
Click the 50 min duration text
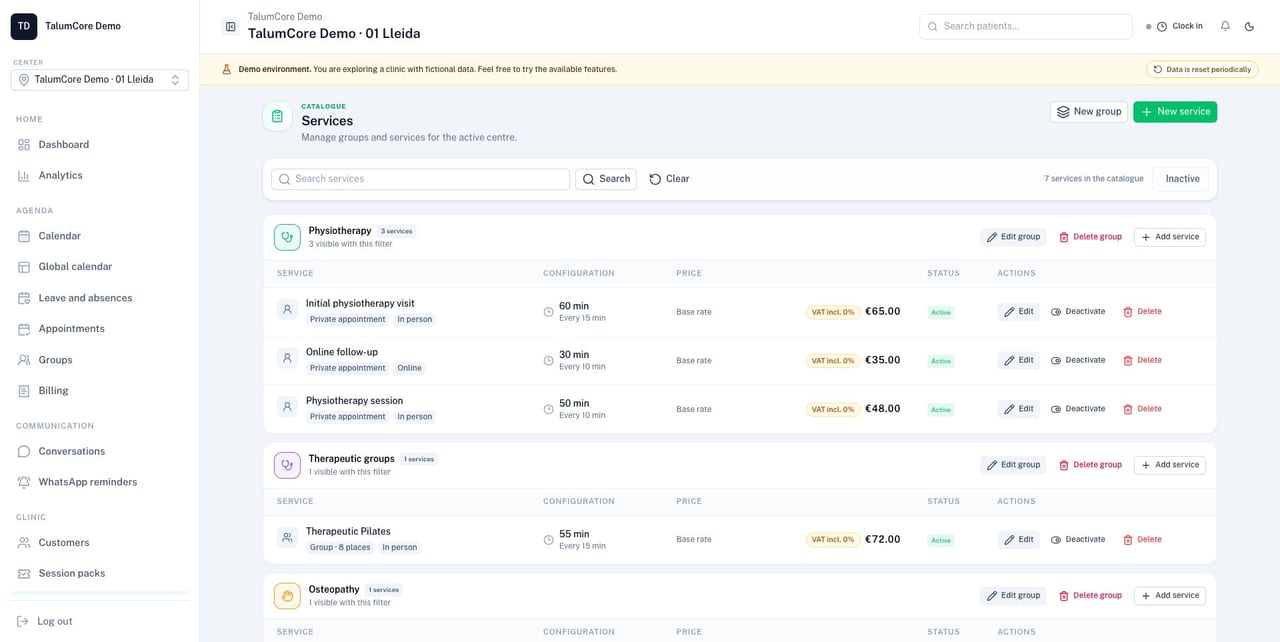pyautogui.click(x=574, y=403)
